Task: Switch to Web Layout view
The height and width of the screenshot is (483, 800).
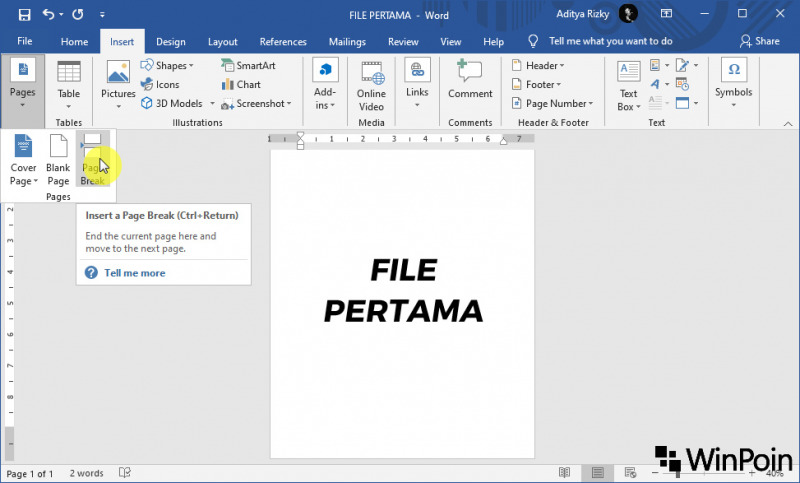Action: tap(630, 473)
